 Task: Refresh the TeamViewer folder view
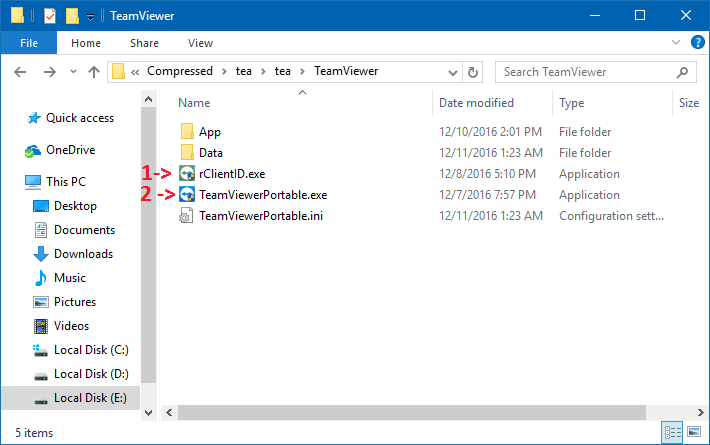pos(473,72)
